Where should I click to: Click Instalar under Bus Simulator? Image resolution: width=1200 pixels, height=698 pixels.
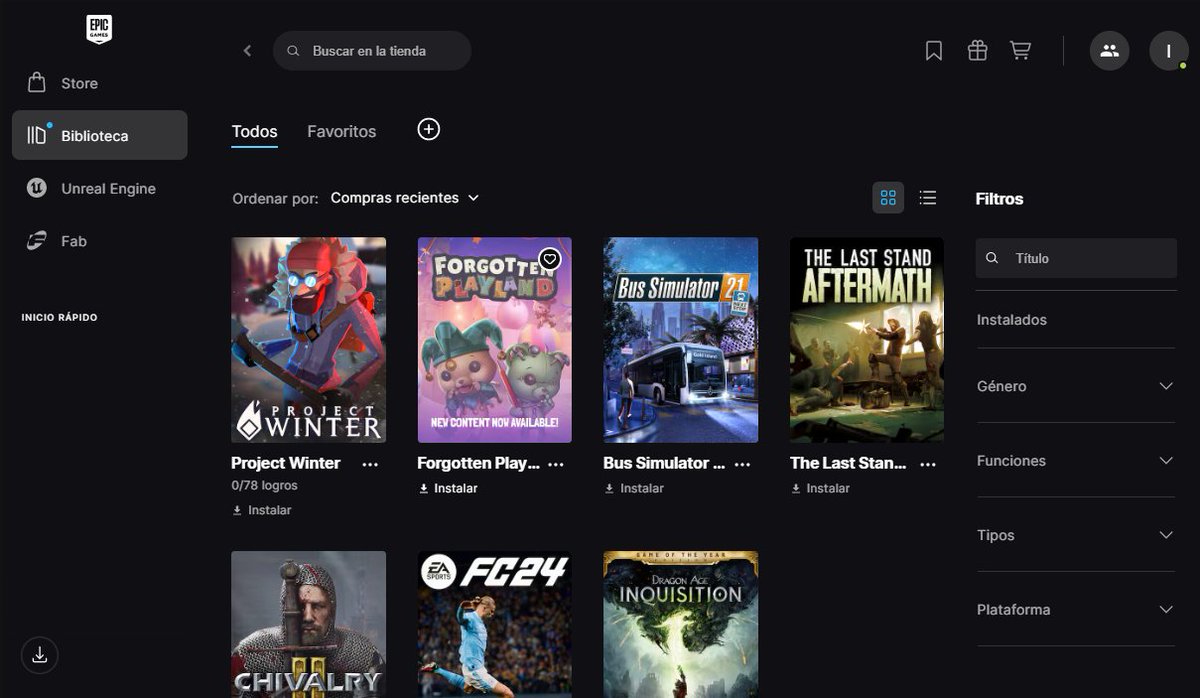coord(634,488)
